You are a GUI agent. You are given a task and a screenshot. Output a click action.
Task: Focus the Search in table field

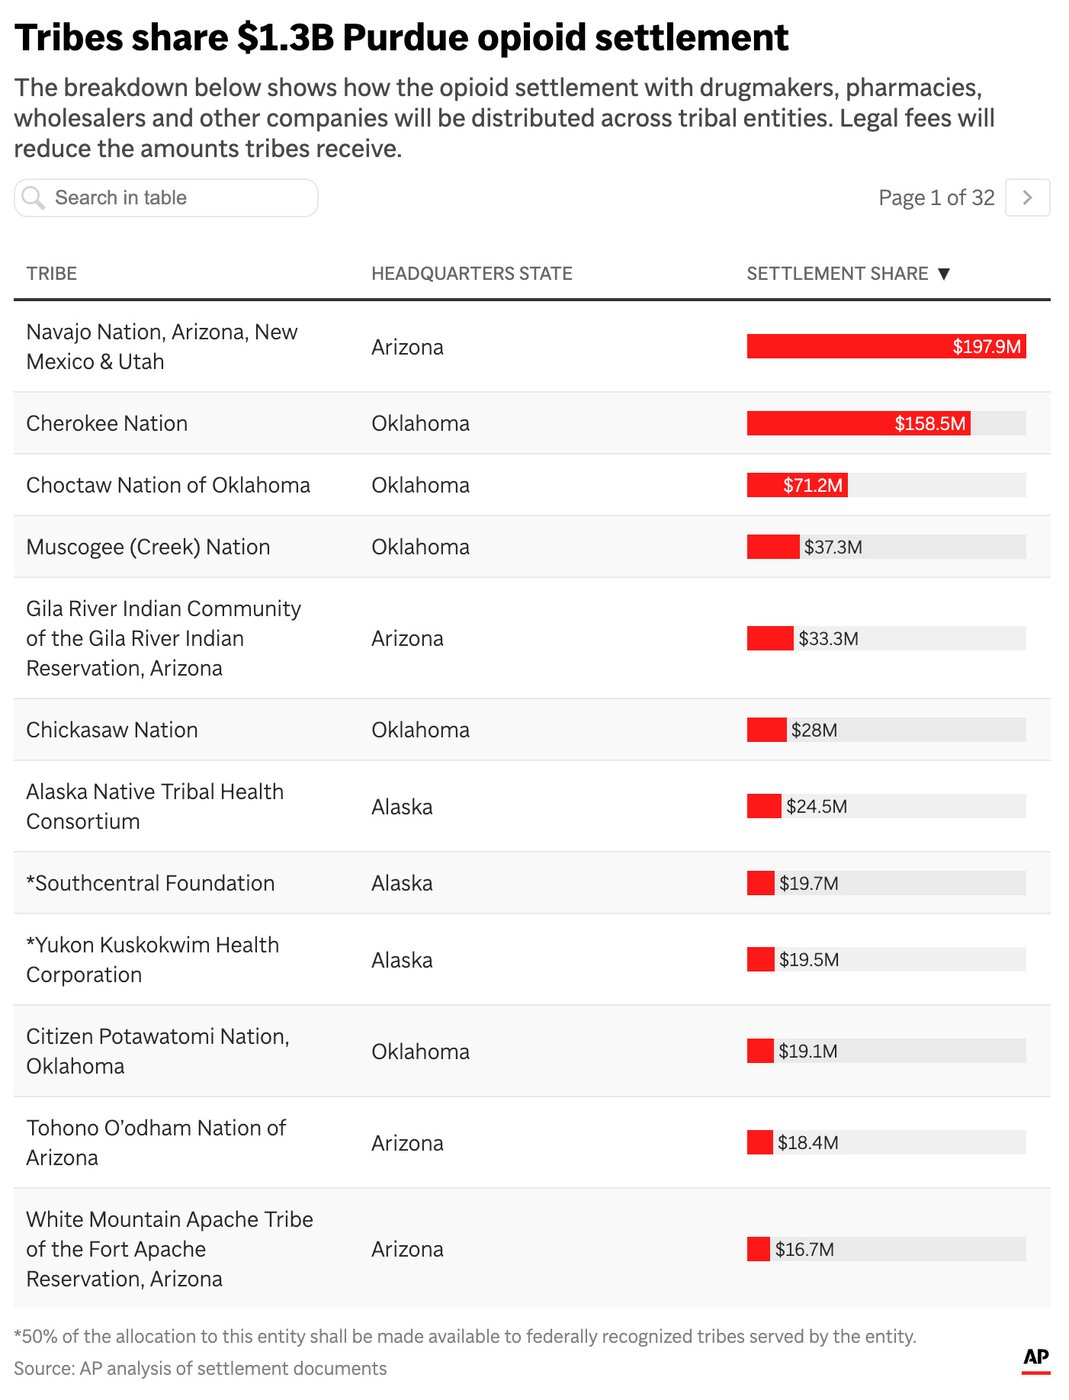pyautogui.click(x=166, y=198)
